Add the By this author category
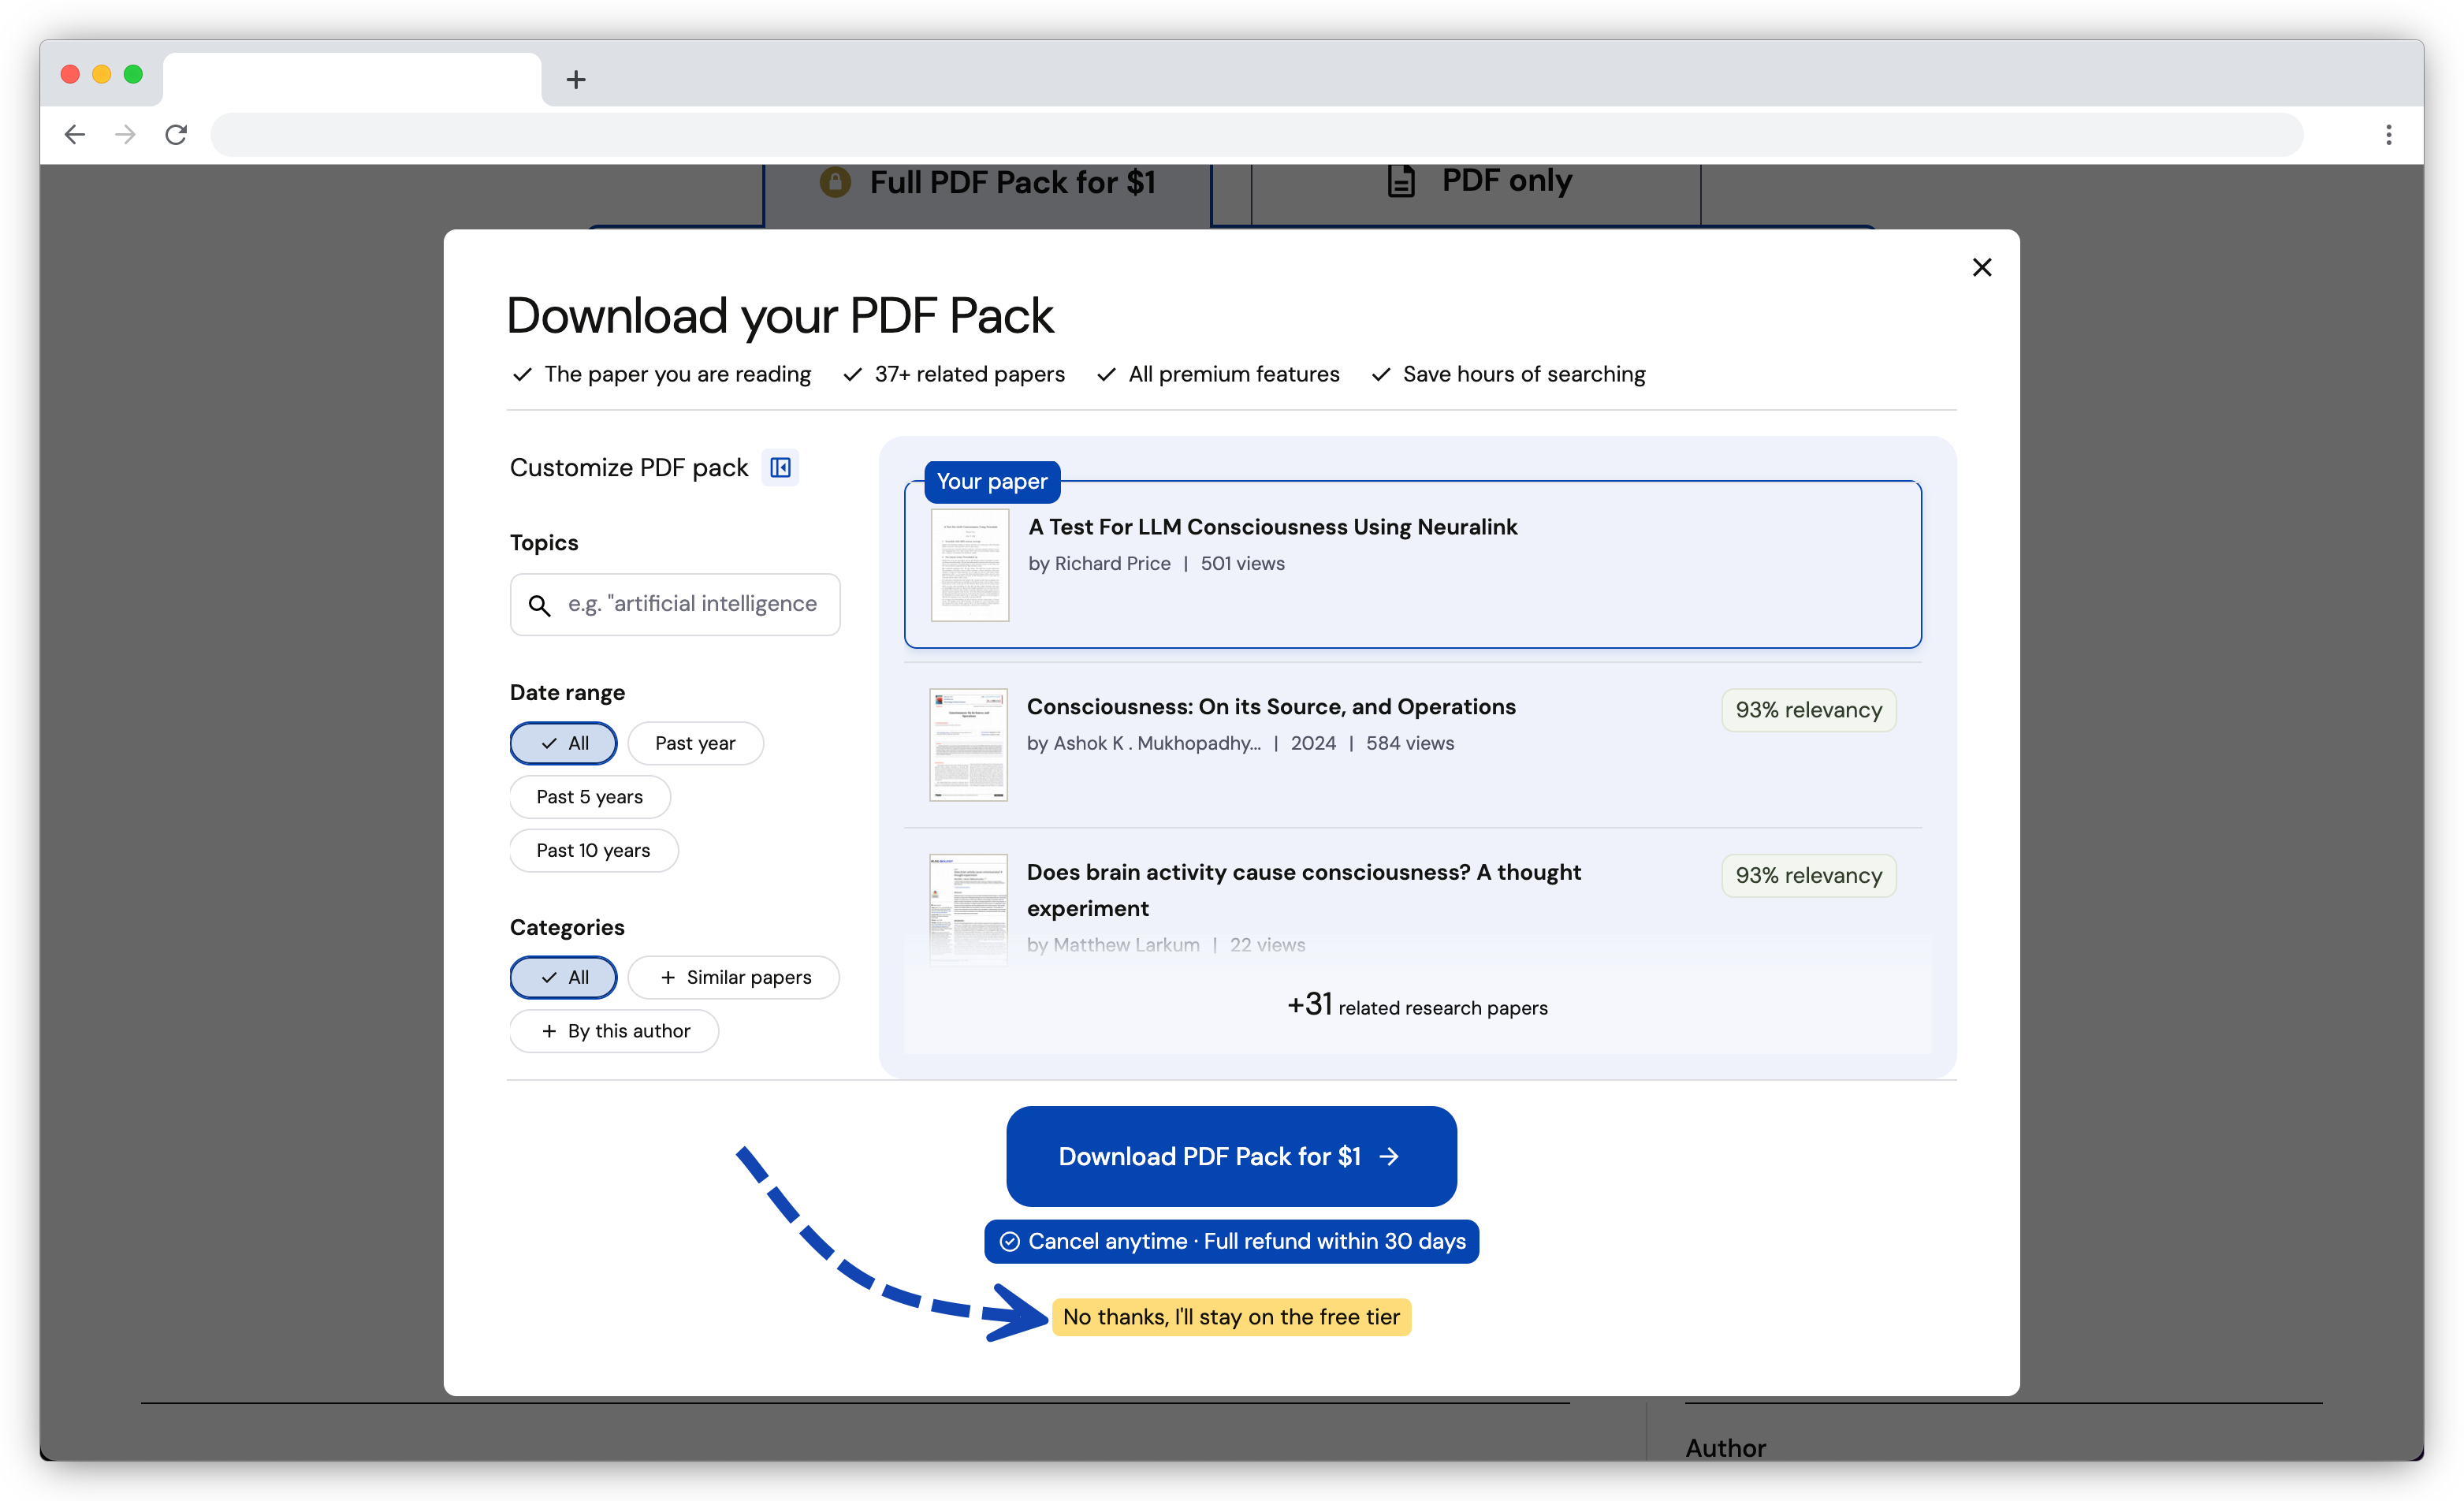Screen dimensions: 2464x1501 click(x=613, y=1031)
